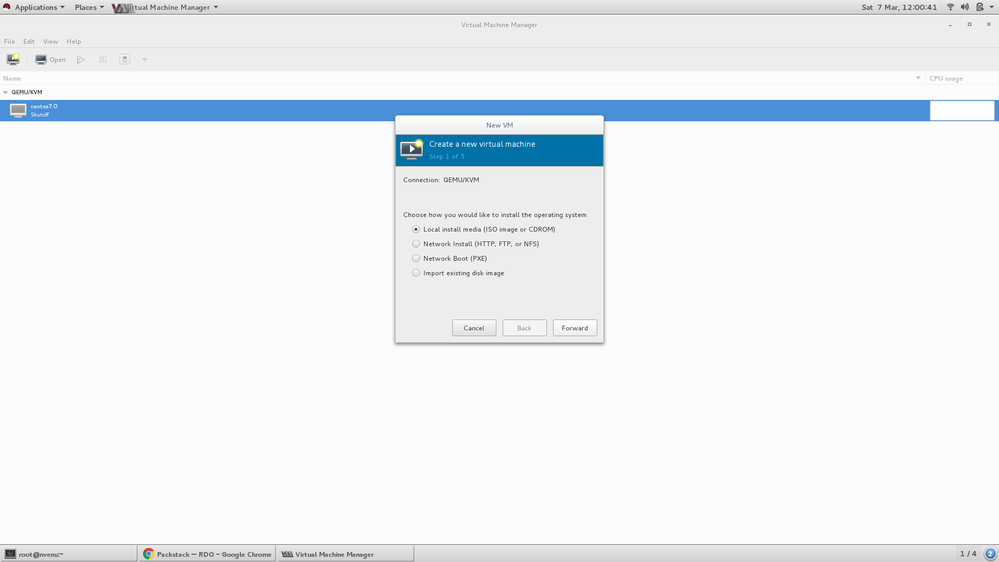This screenshot has height=562, width=999.
Task: Open the Applications menu in top panel
Action: pos(35,7)
